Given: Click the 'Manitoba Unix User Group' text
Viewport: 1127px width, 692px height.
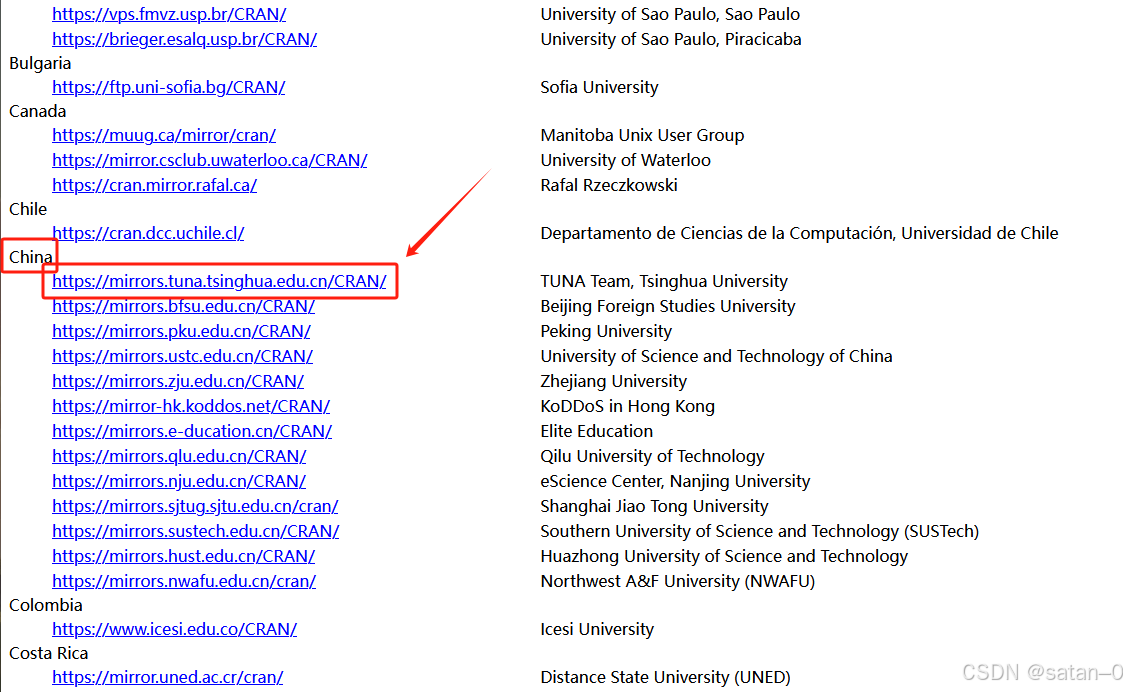Looking at the screenshot, I should pos(642,136).
